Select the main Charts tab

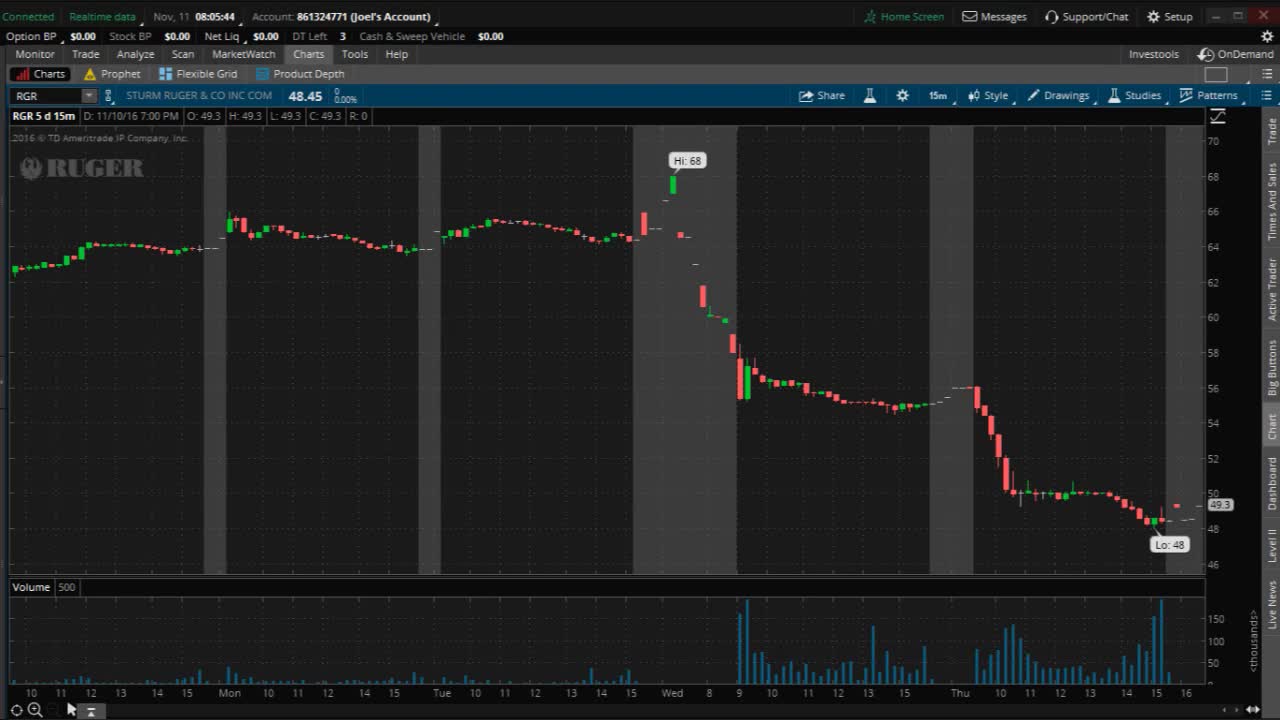(308, 54)
